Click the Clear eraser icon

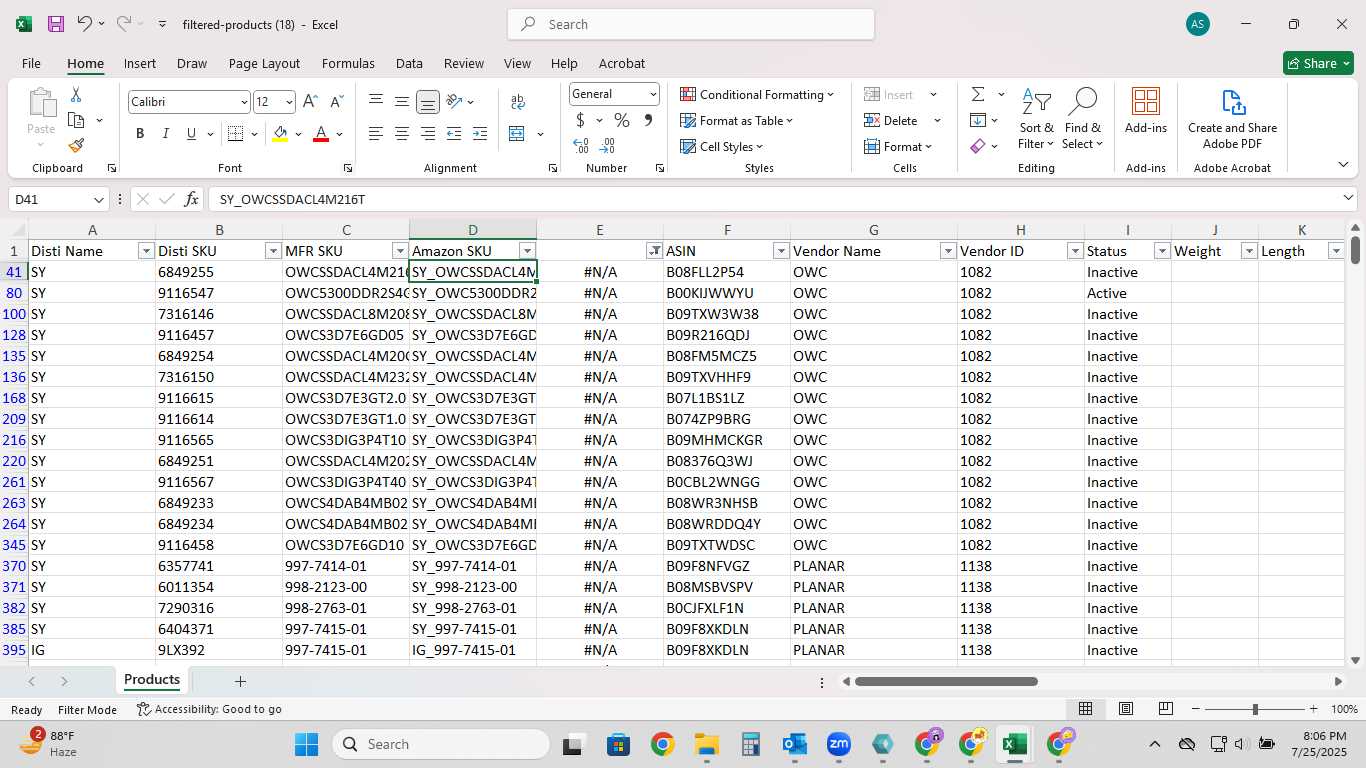978,146
